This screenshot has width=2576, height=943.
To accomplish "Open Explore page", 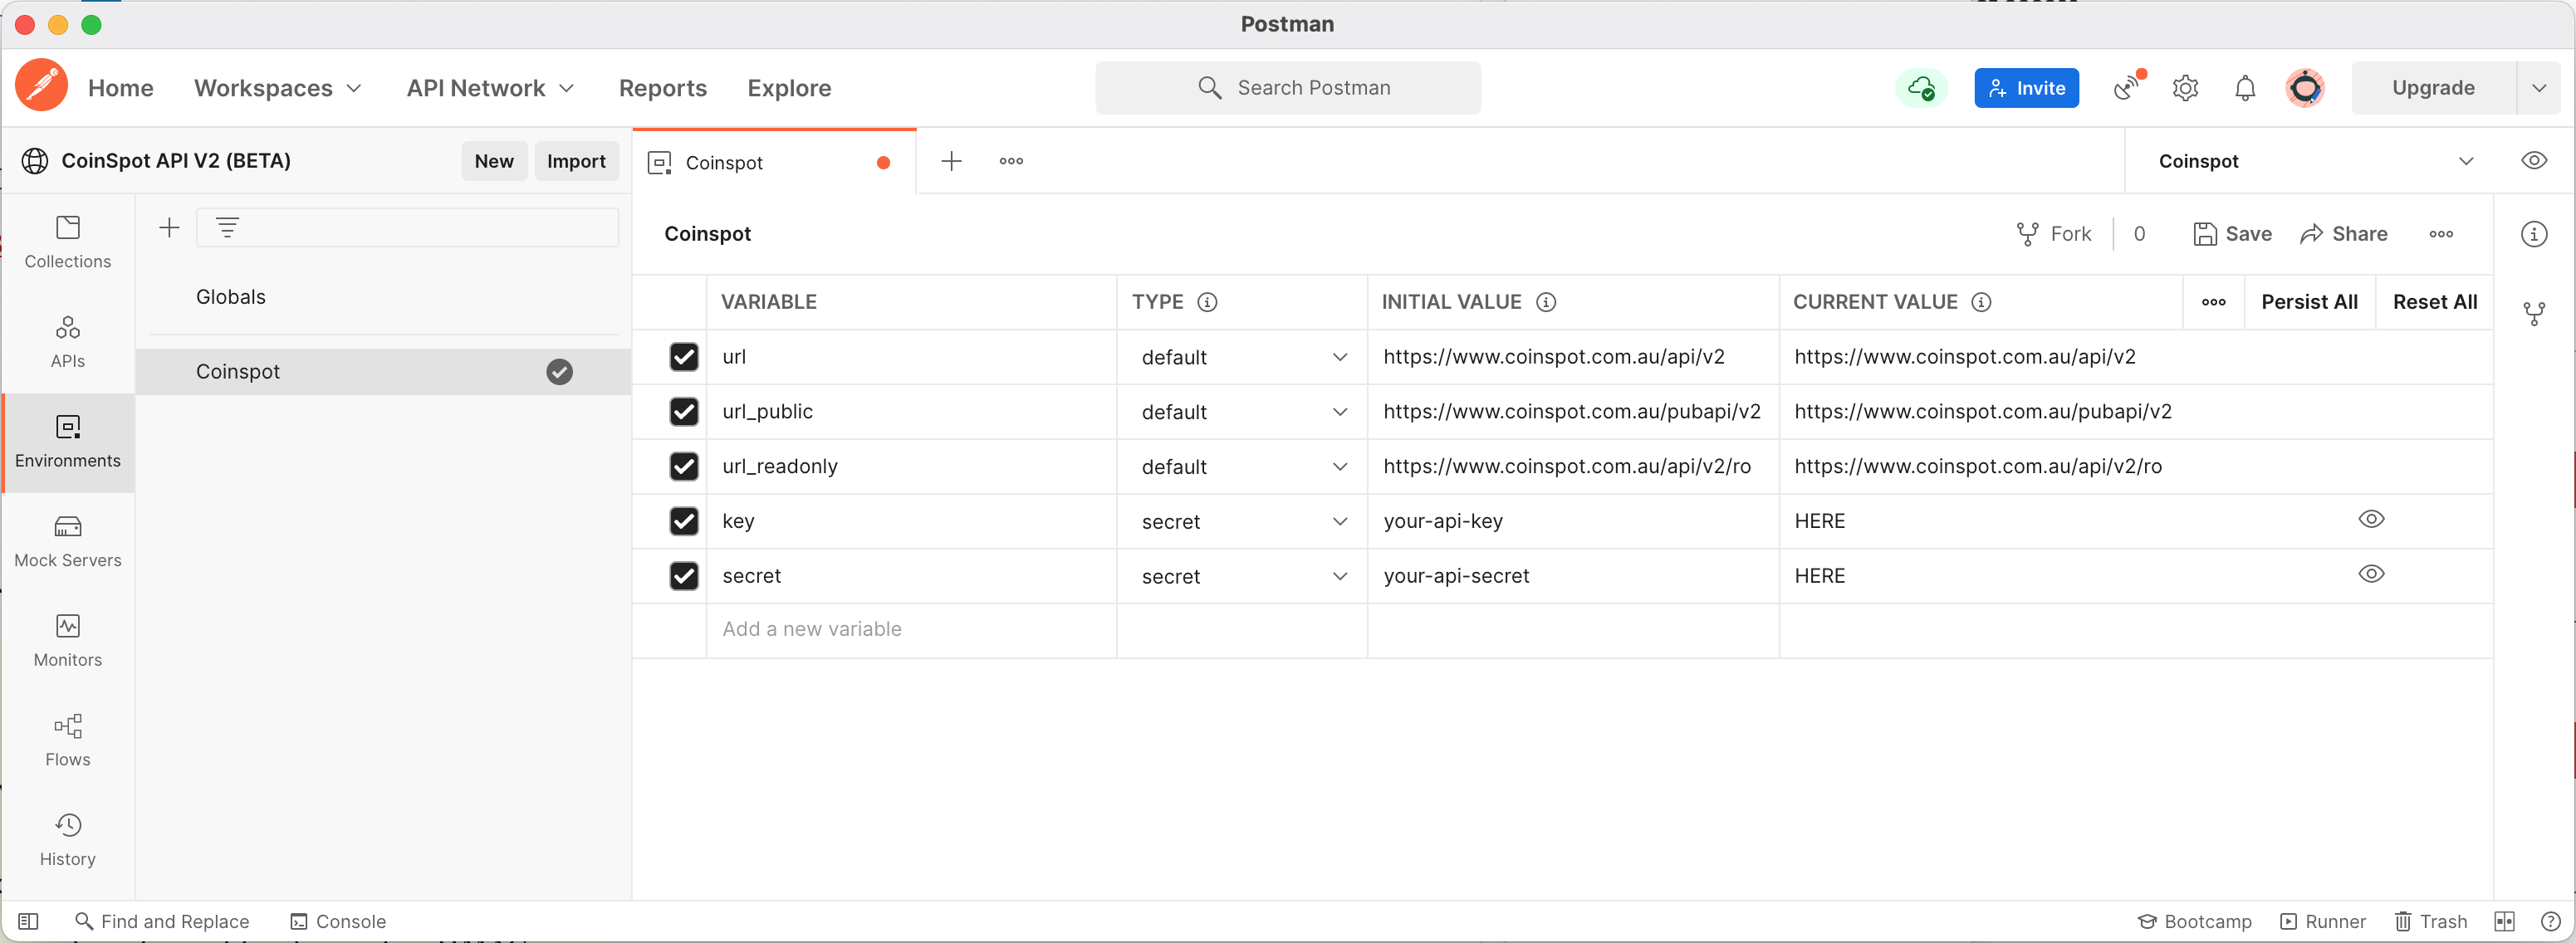I will pyautogui.click(x=789, y=88).
